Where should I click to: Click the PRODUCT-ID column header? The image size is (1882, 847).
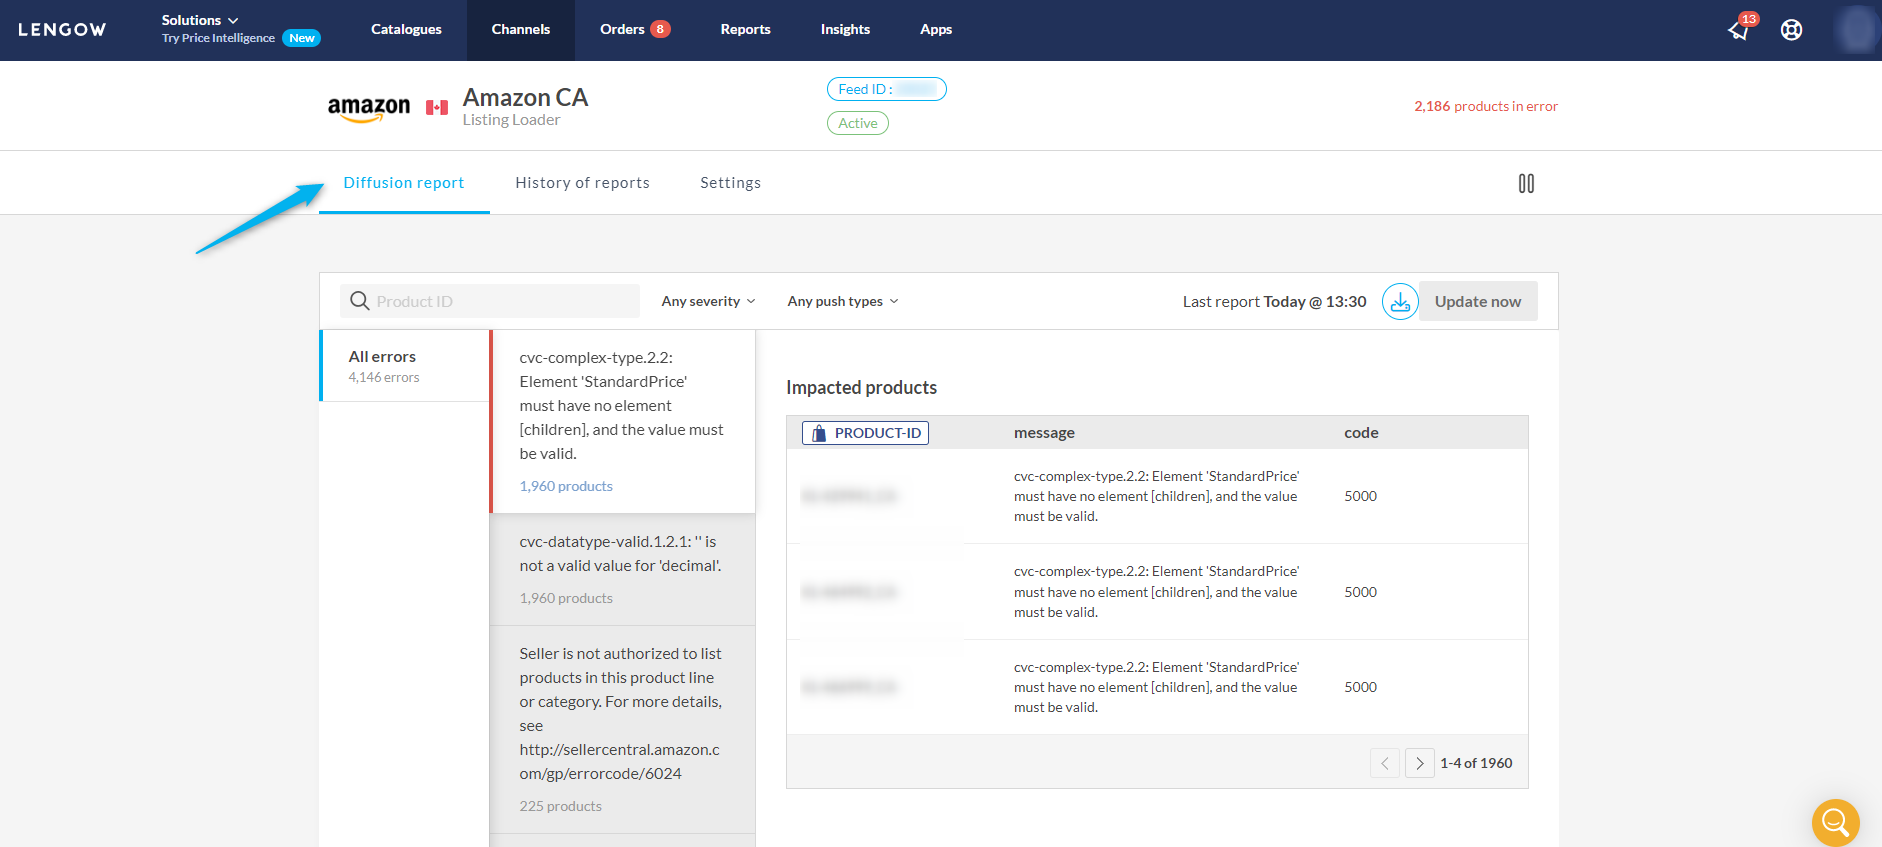(865, 433)
